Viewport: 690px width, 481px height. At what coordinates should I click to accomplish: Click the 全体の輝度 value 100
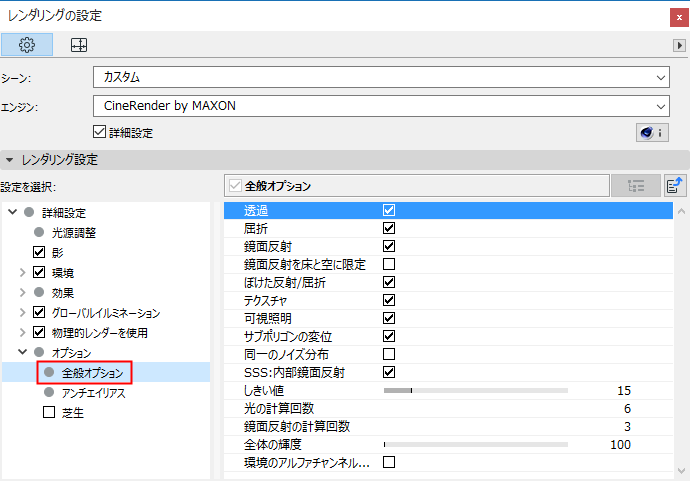point(620,444)
